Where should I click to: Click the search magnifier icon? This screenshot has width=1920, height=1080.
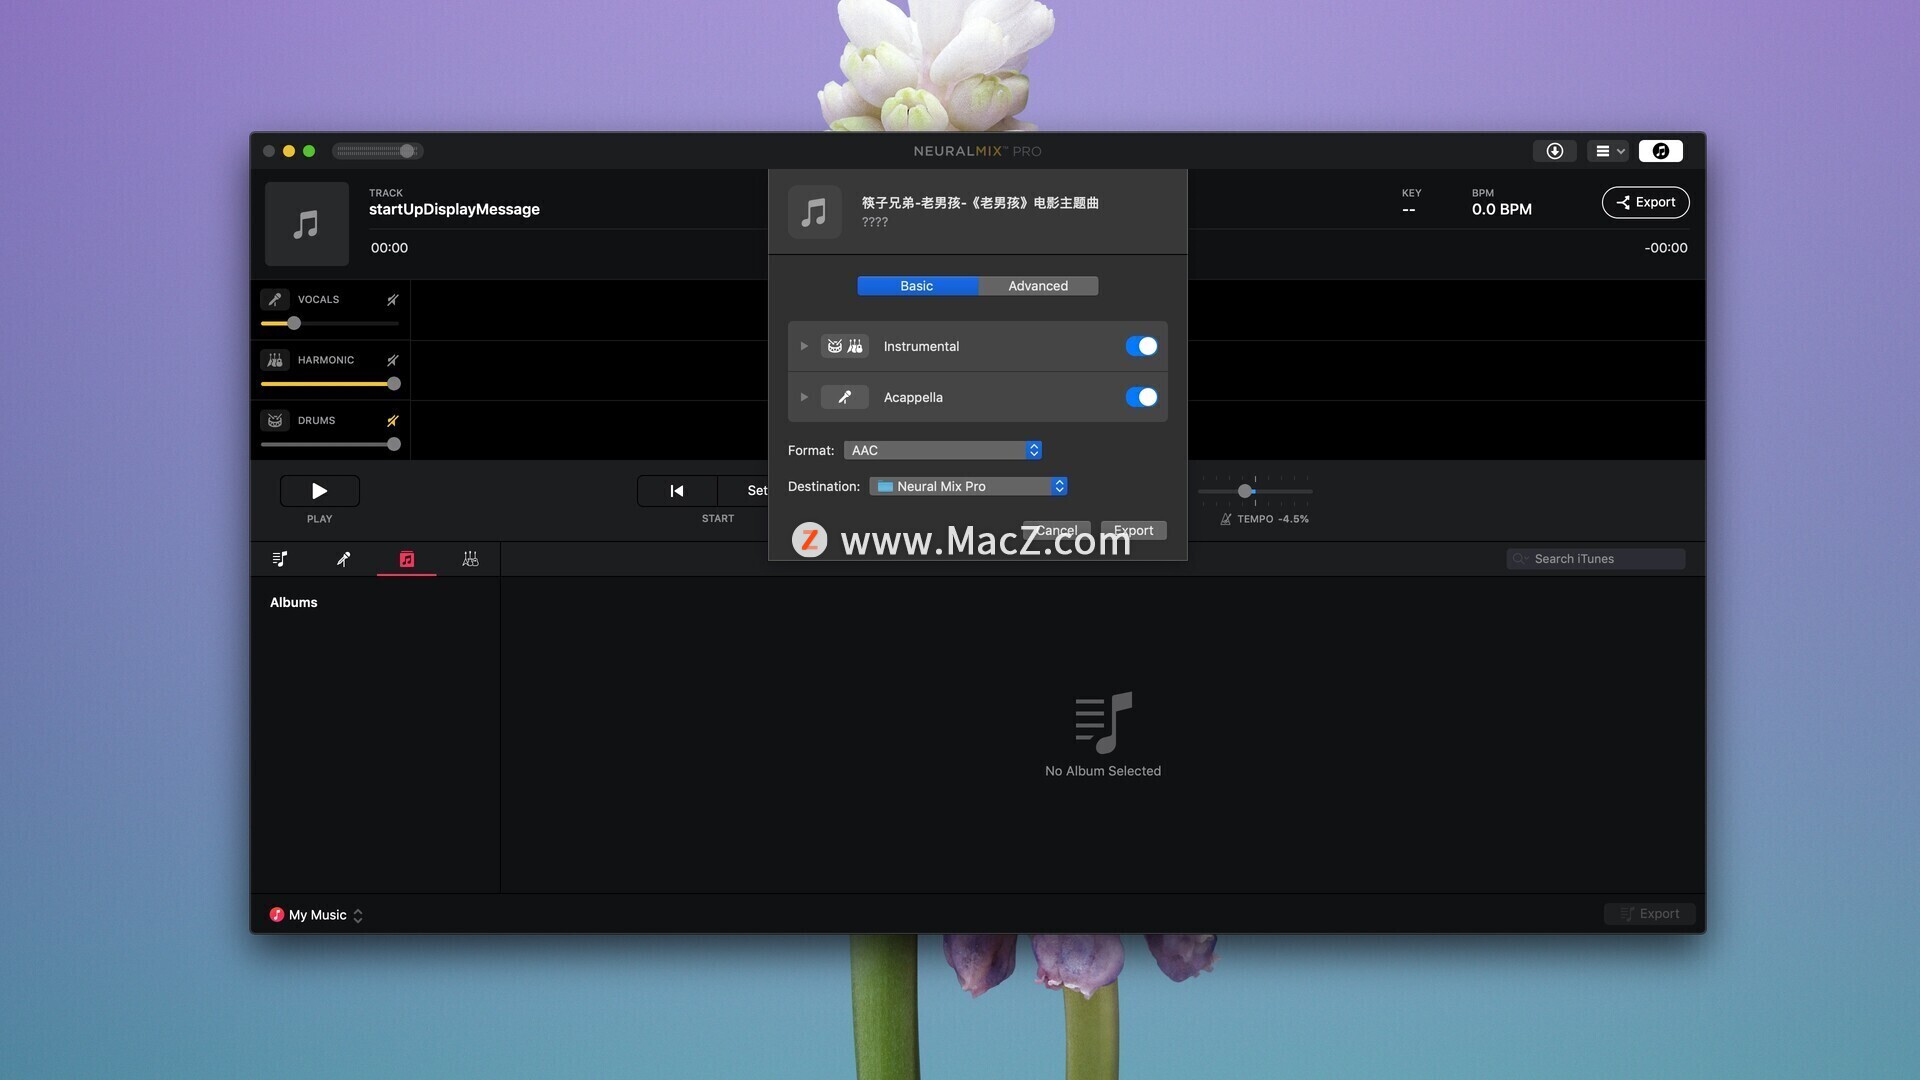click(1520, 559)
